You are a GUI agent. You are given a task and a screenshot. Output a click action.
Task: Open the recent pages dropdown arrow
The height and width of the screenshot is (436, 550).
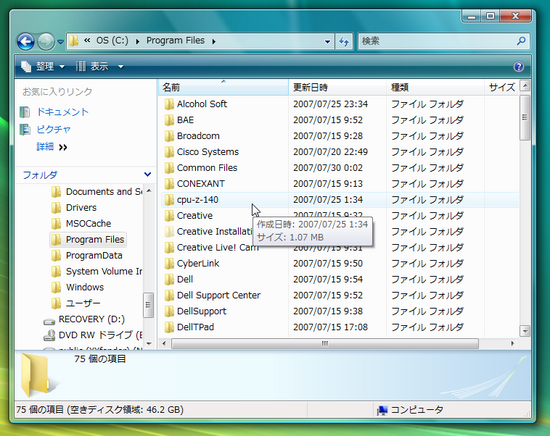[x=60, y=42]
